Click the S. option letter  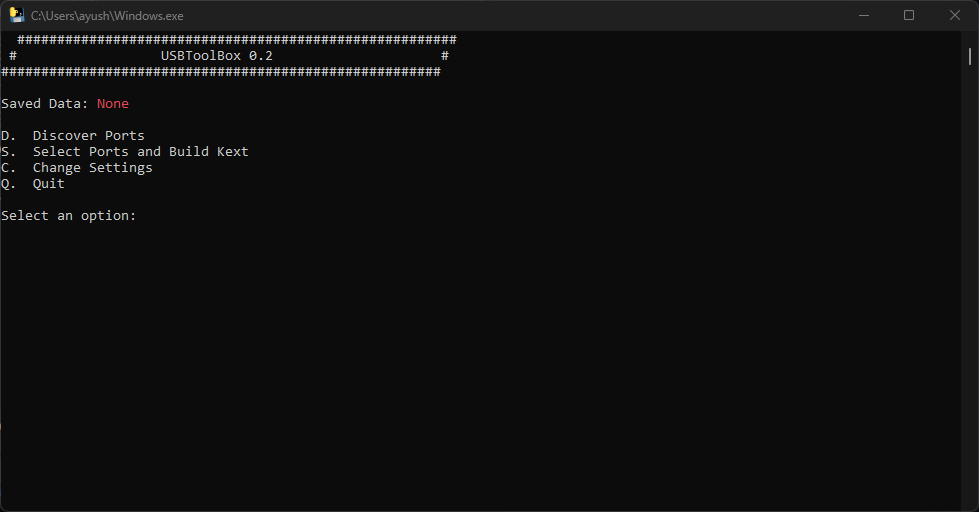point(9,152)
